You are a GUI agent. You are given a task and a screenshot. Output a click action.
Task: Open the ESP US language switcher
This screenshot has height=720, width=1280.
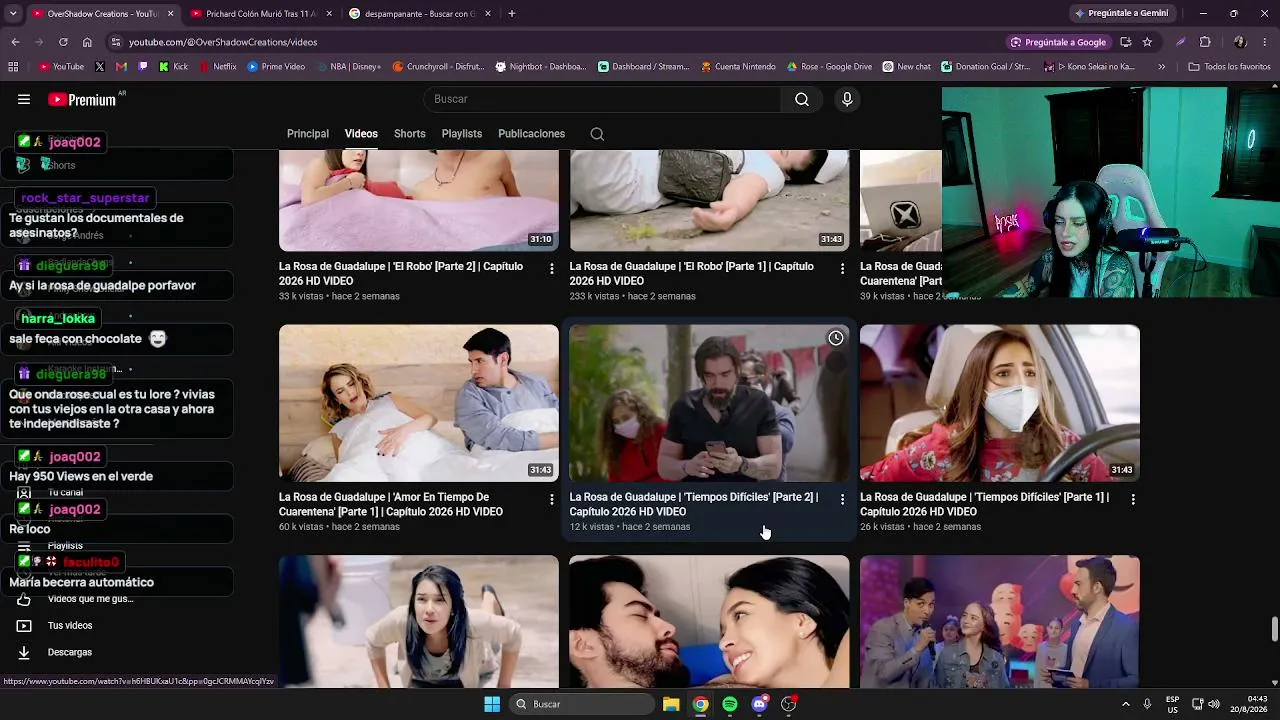click(1172, 704)
